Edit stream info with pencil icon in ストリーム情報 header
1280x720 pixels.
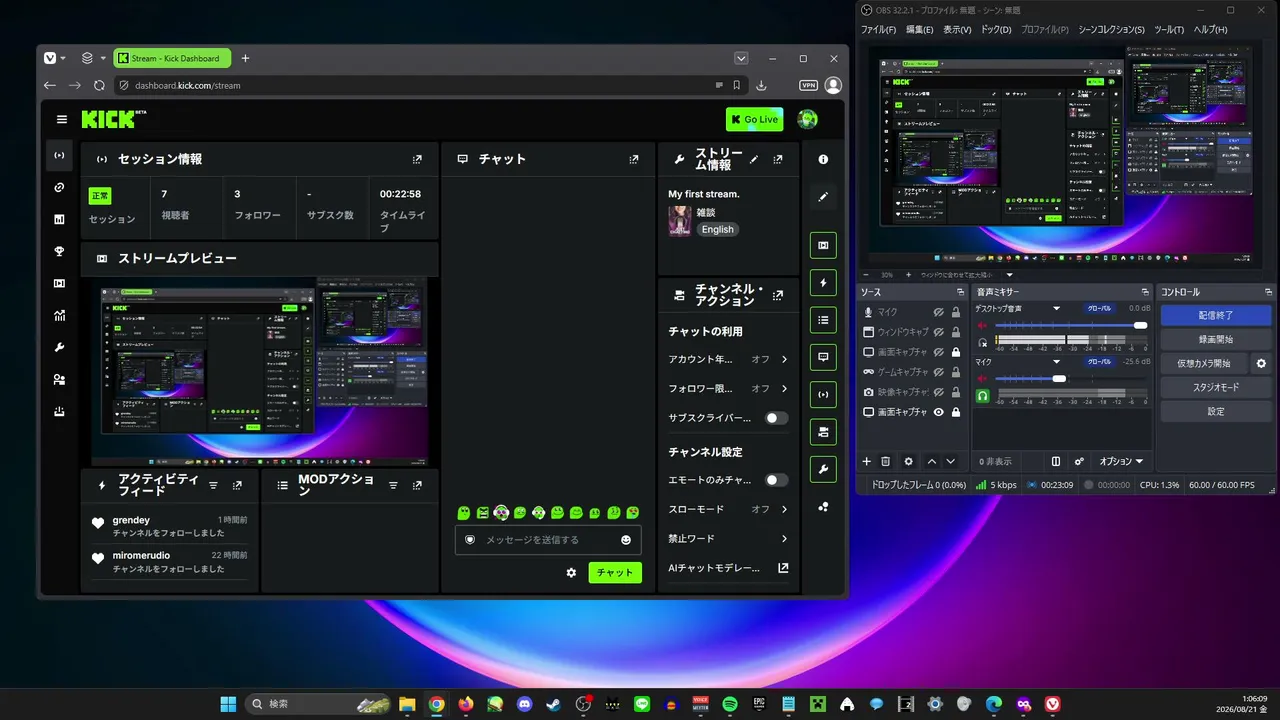point(754,159)
